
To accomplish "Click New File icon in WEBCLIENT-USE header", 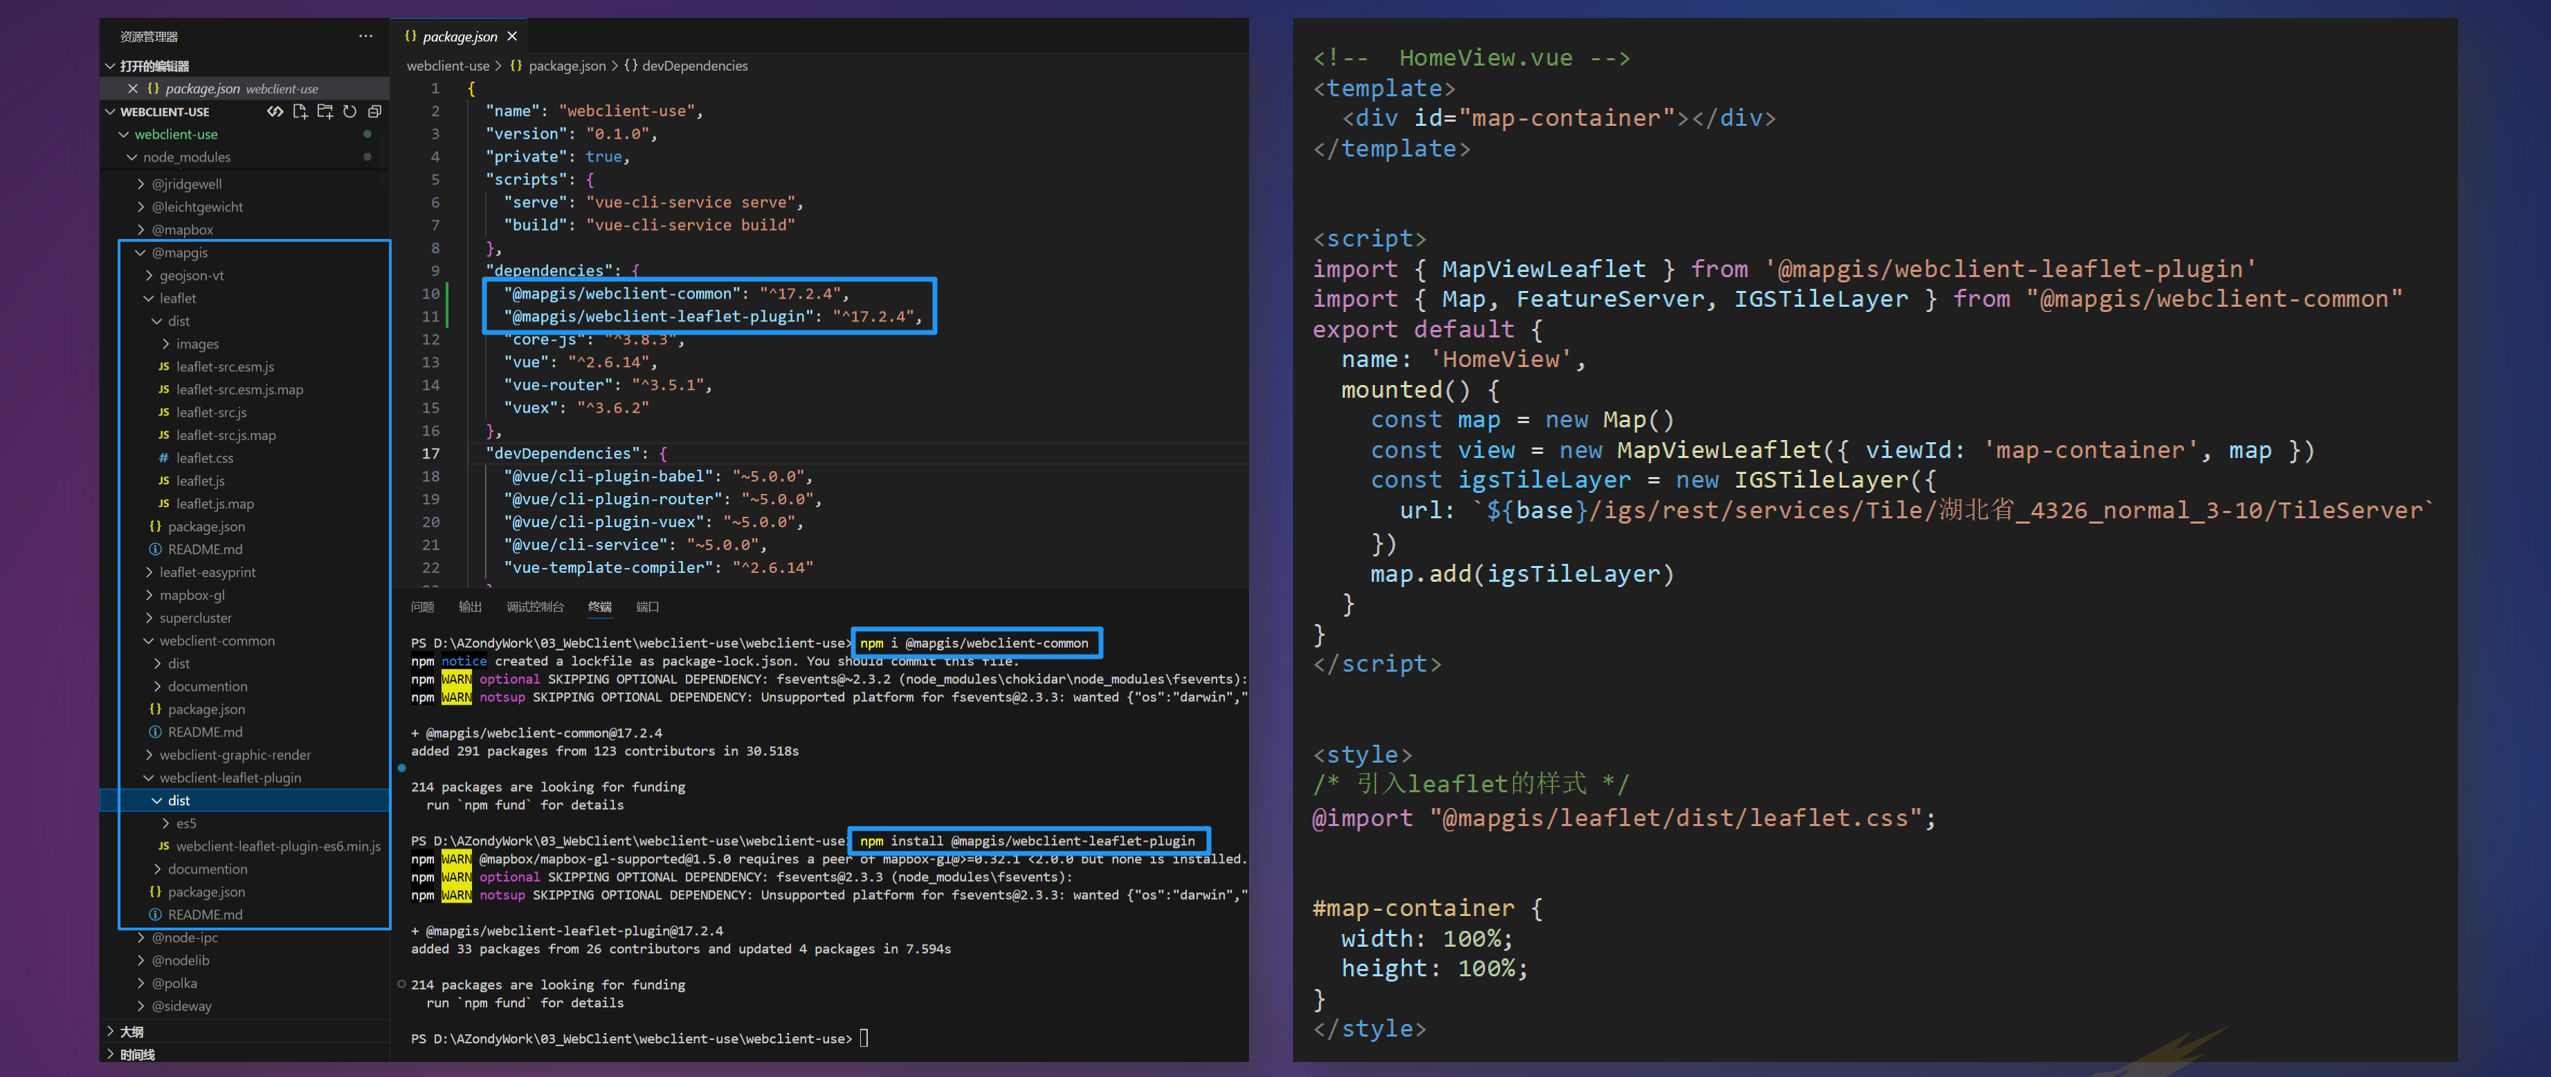I will tap(300, 111).
